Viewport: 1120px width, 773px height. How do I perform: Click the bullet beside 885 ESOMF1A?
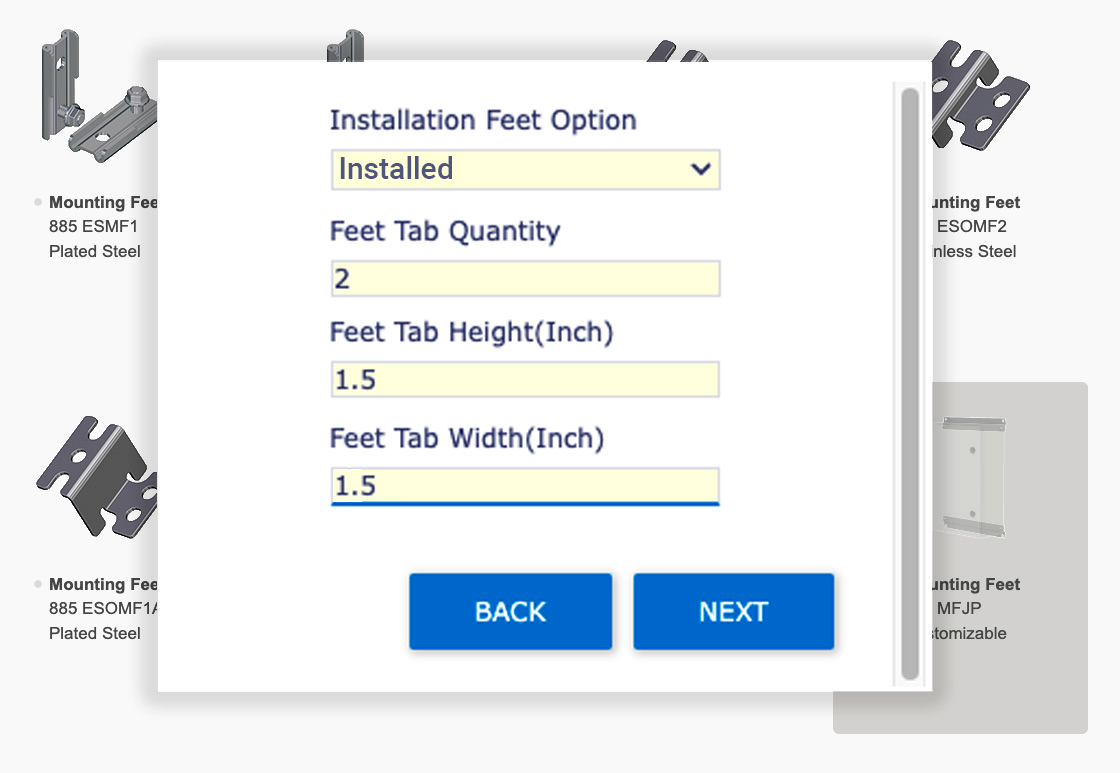[38, 584]
